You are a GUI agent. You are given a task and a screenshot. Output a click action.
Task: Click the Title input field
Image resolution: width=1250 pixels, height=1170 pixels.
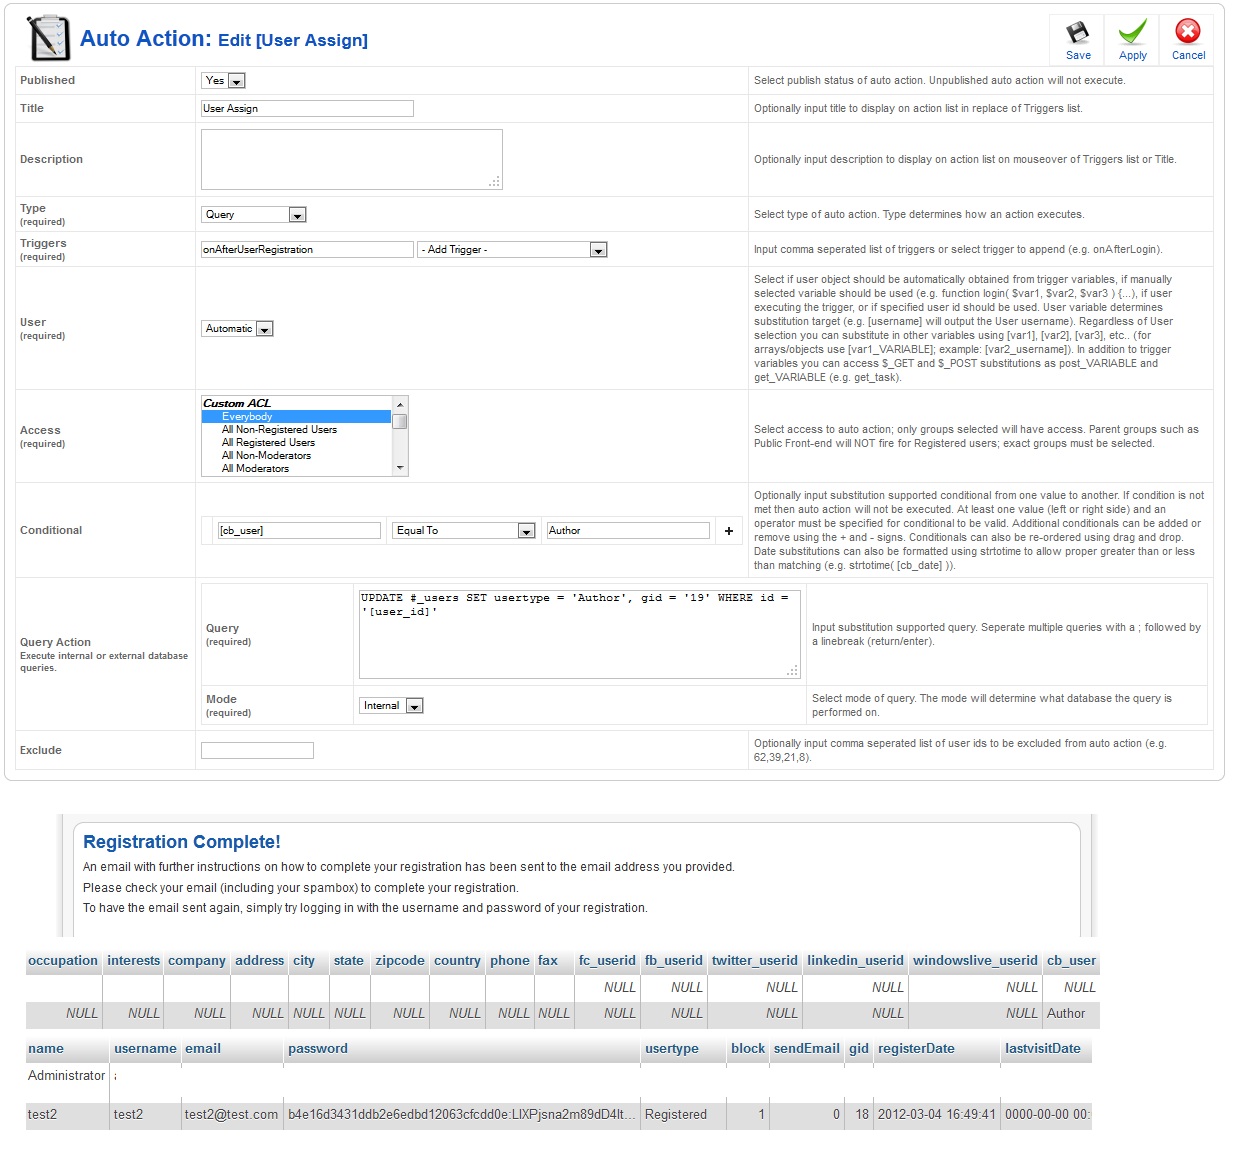pyautogui.click(x=307, y=109)
